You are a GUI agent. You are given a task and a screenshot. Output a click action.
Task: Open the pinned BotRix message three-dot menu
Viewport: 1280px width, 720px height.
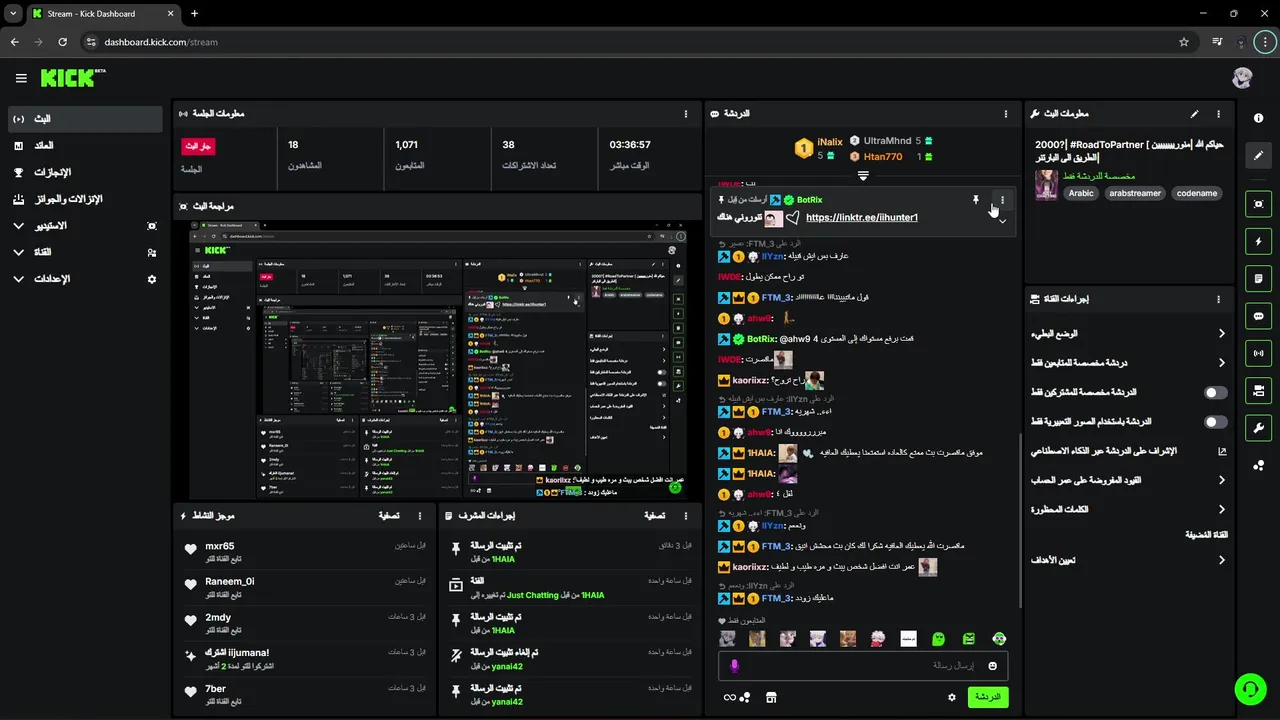pos(1002,200)
